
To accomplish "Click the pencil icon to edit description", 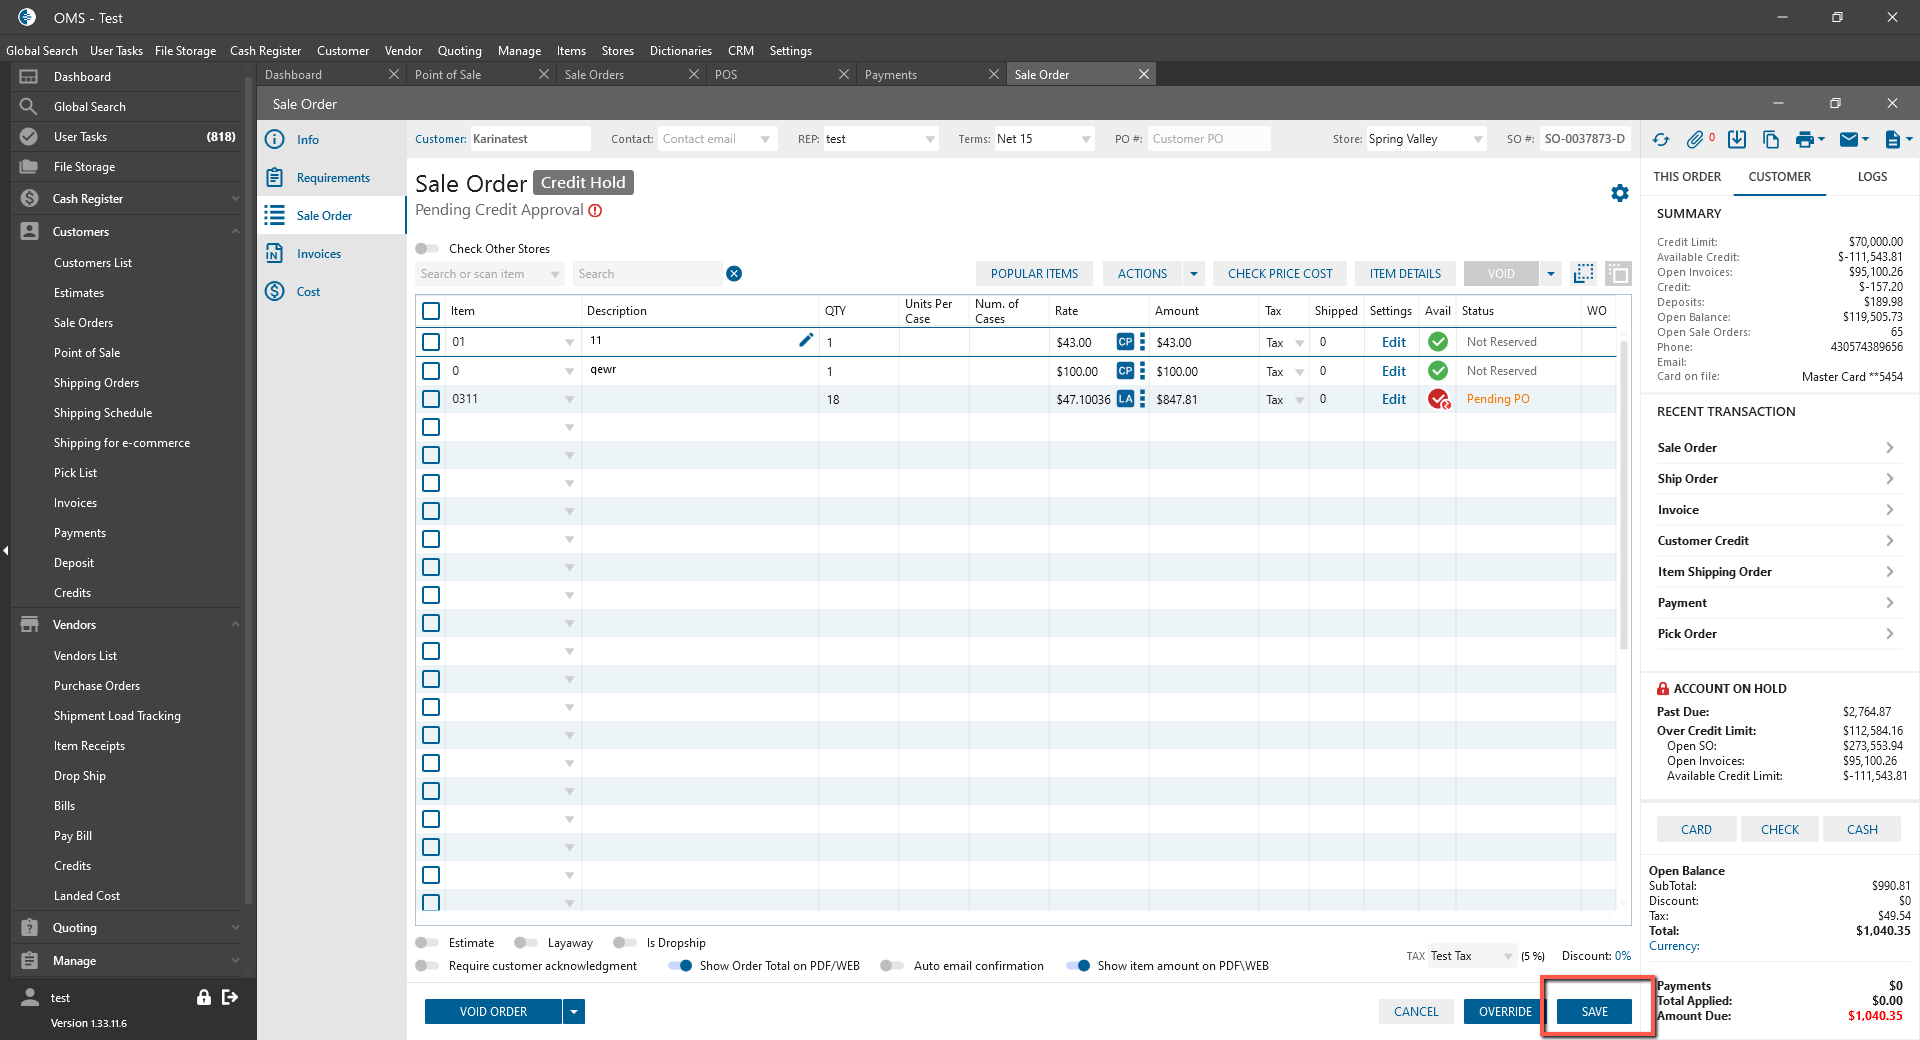I will pos(806,340).
